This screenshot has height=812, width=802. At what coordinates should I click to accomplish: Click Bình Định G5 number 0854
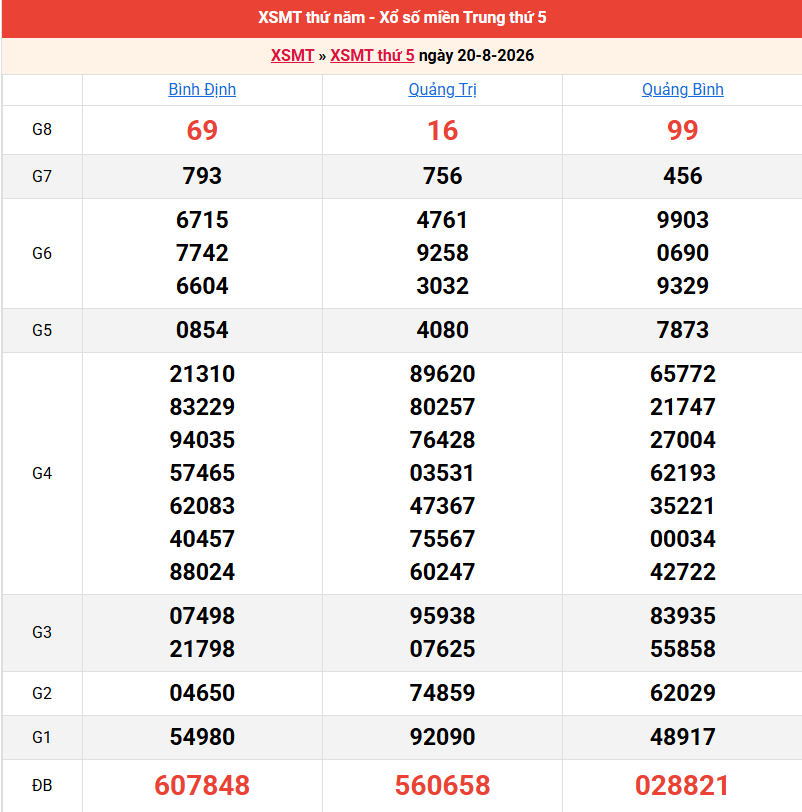point(202,330)
